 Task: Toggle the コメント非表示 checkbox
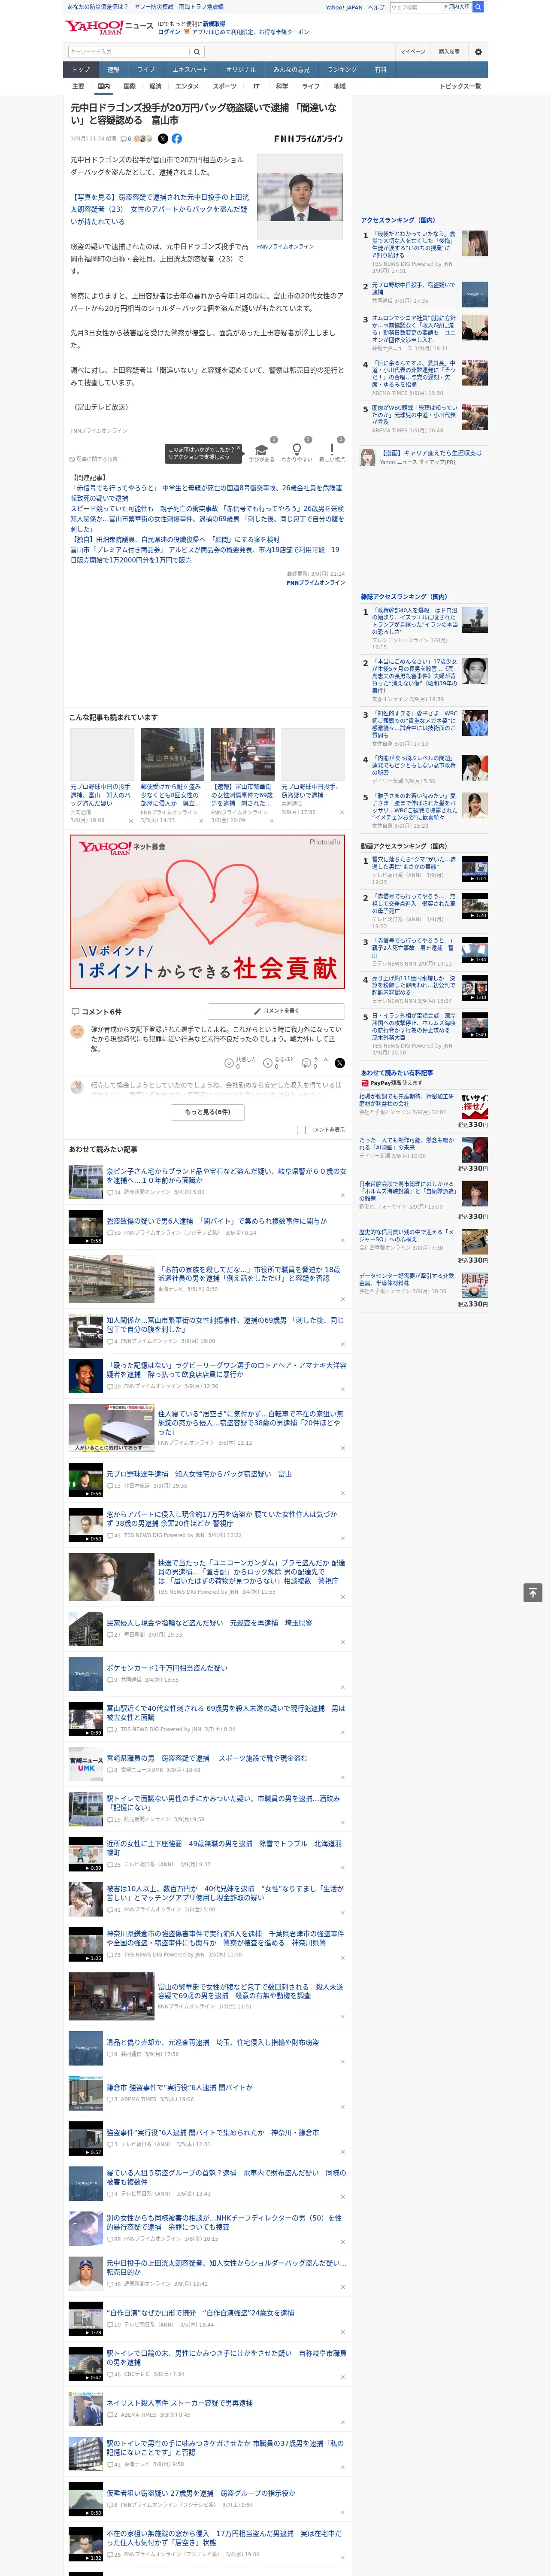click(301, 1129)
